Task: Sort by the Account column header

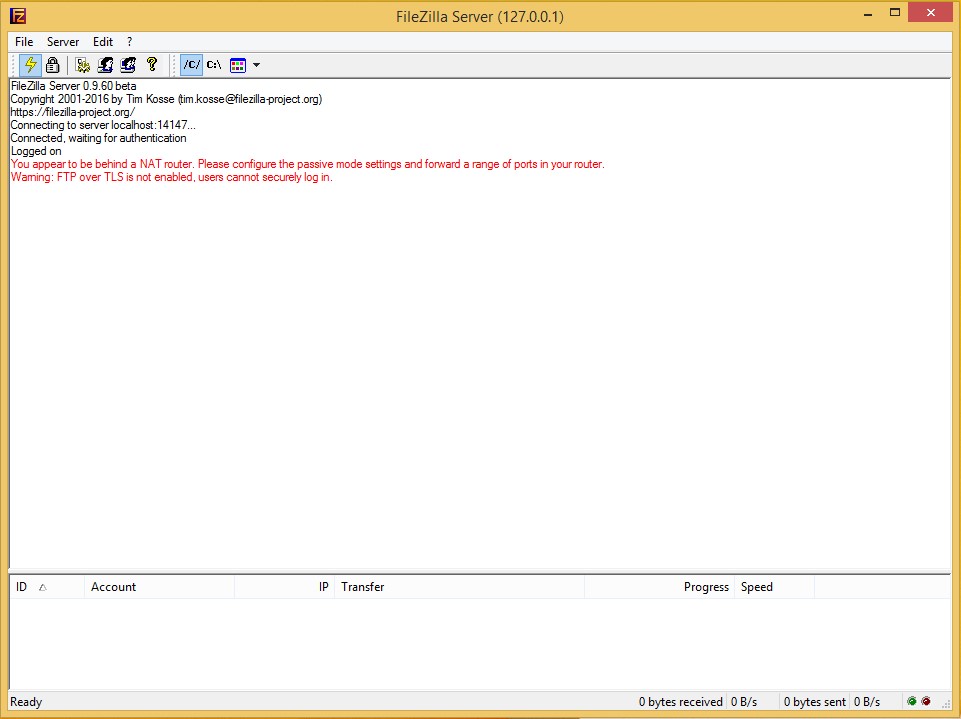Action: (x=159, y=587)
